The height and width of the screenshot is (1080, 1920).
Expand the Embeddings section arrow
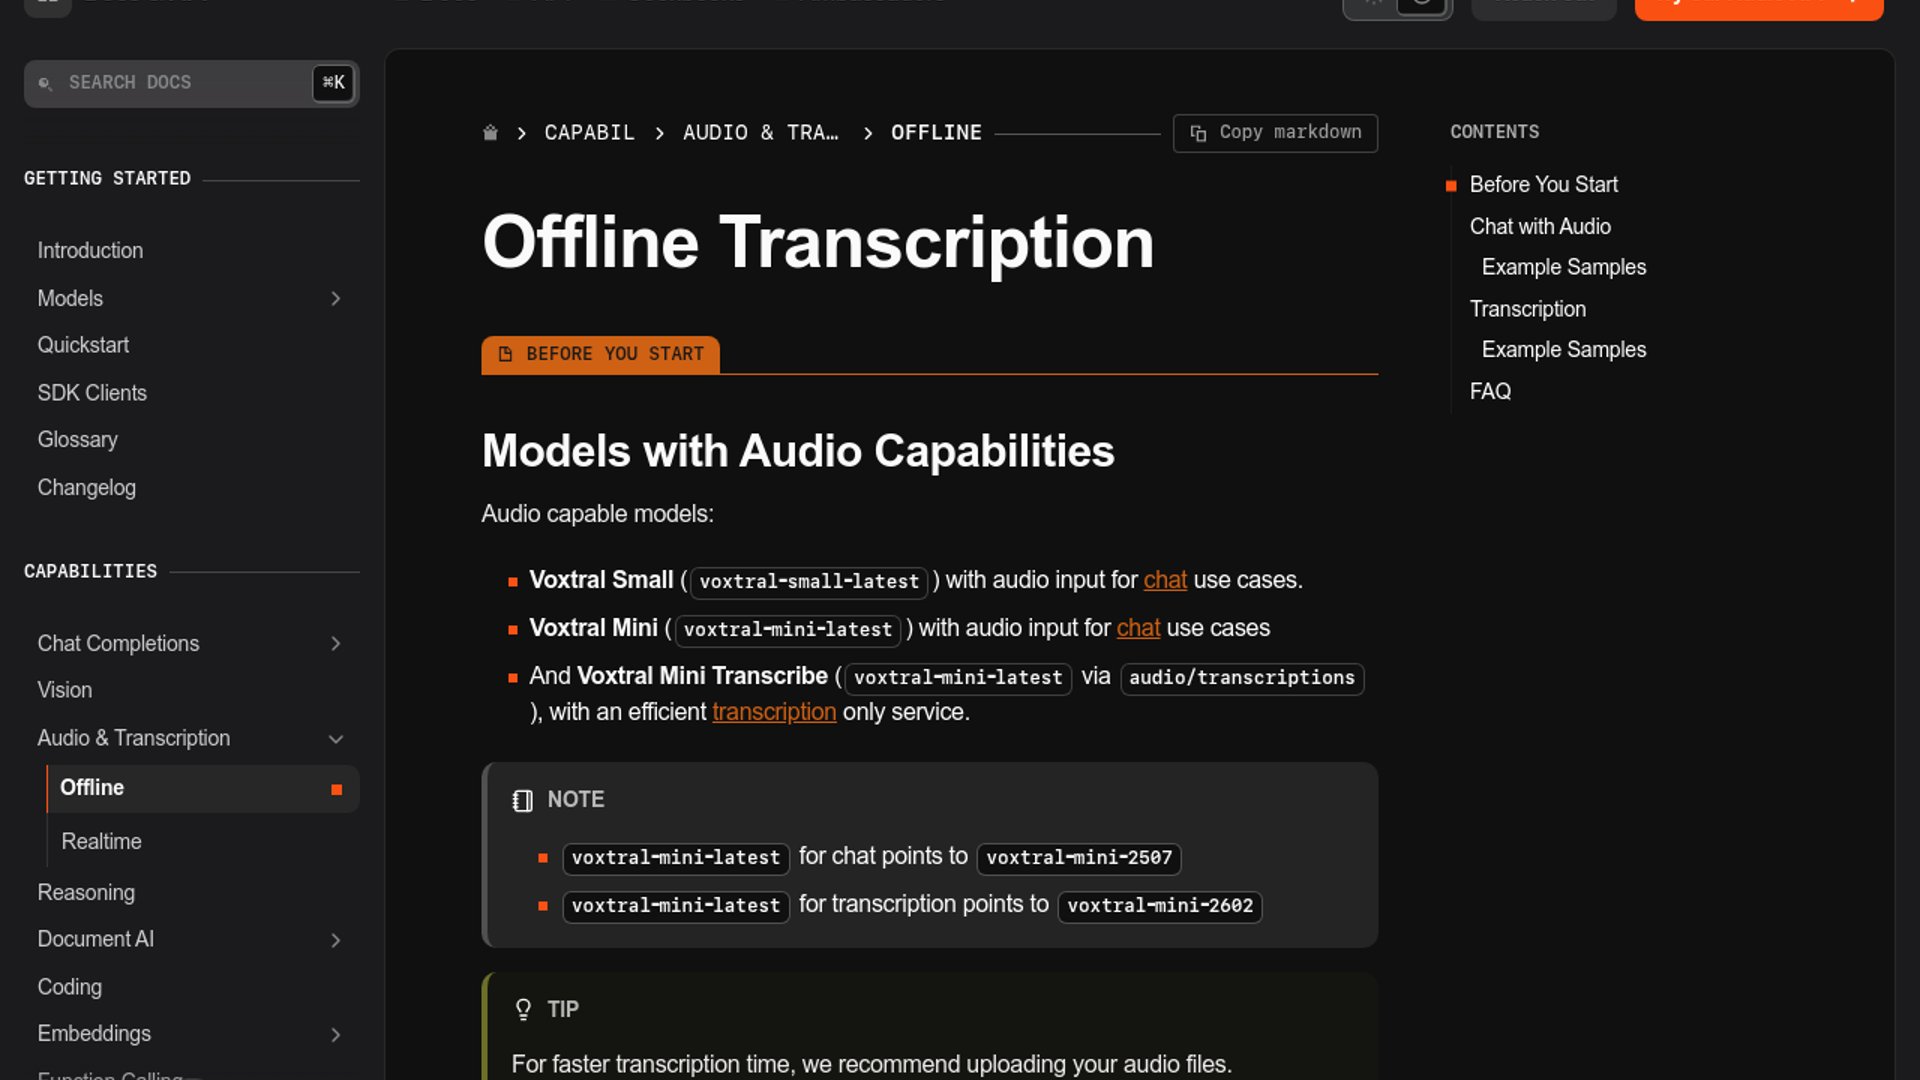(335, 1035)
